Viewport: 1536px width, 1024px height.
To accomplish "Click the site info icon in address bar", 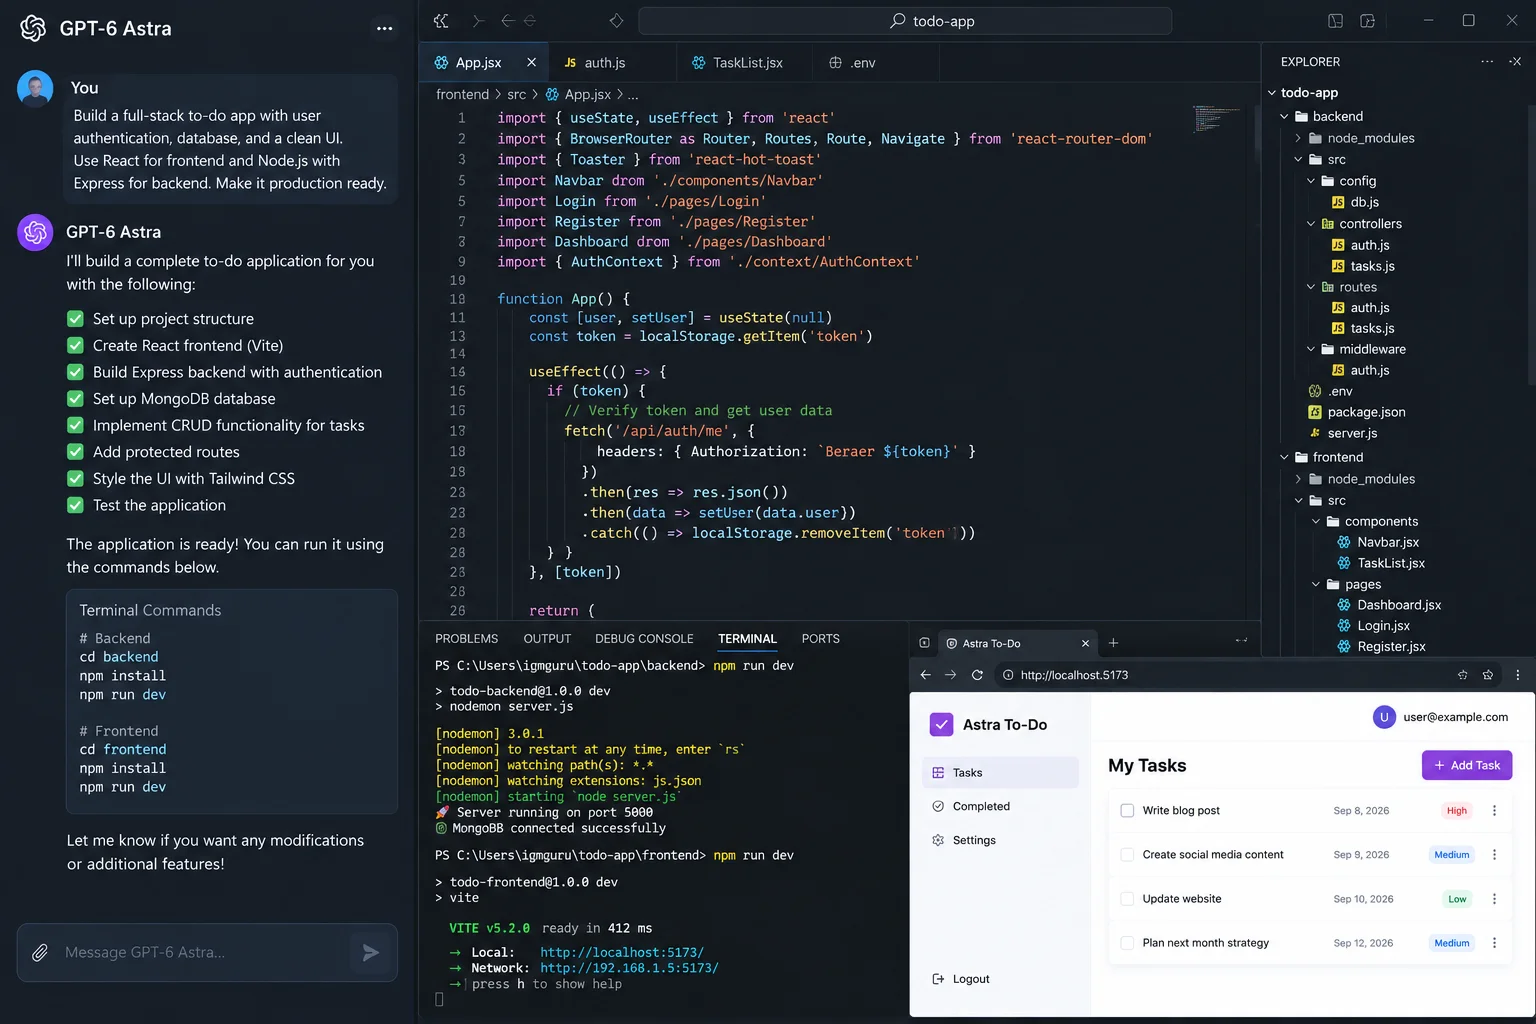I will pyautogui.click(x=1008, y=675).
